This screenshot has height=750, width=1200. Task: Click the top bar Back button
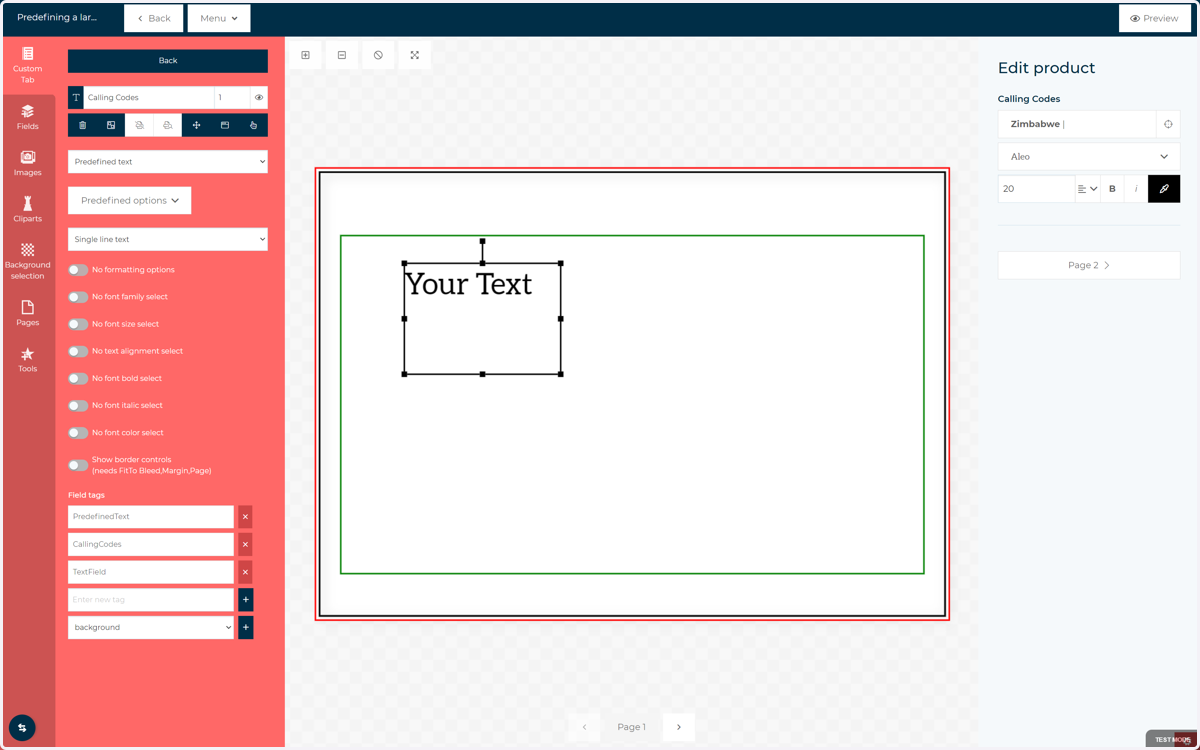154,18
